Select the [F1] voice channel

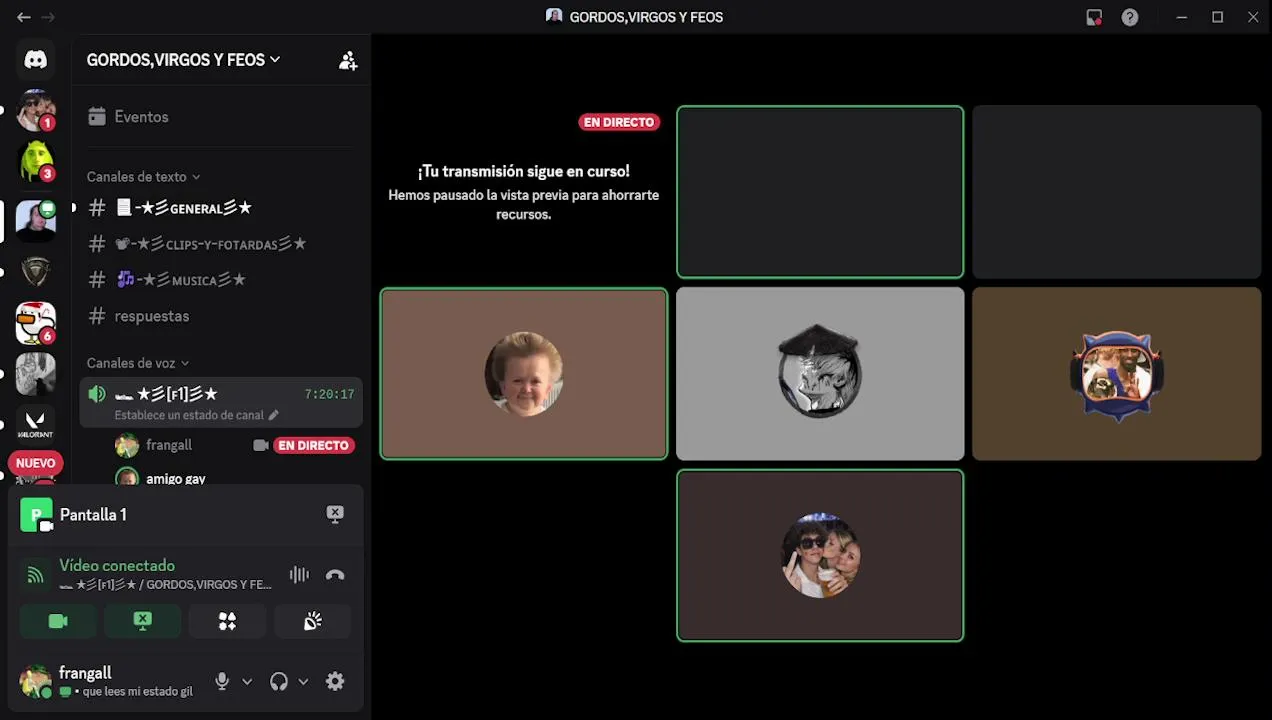(220, 403)
